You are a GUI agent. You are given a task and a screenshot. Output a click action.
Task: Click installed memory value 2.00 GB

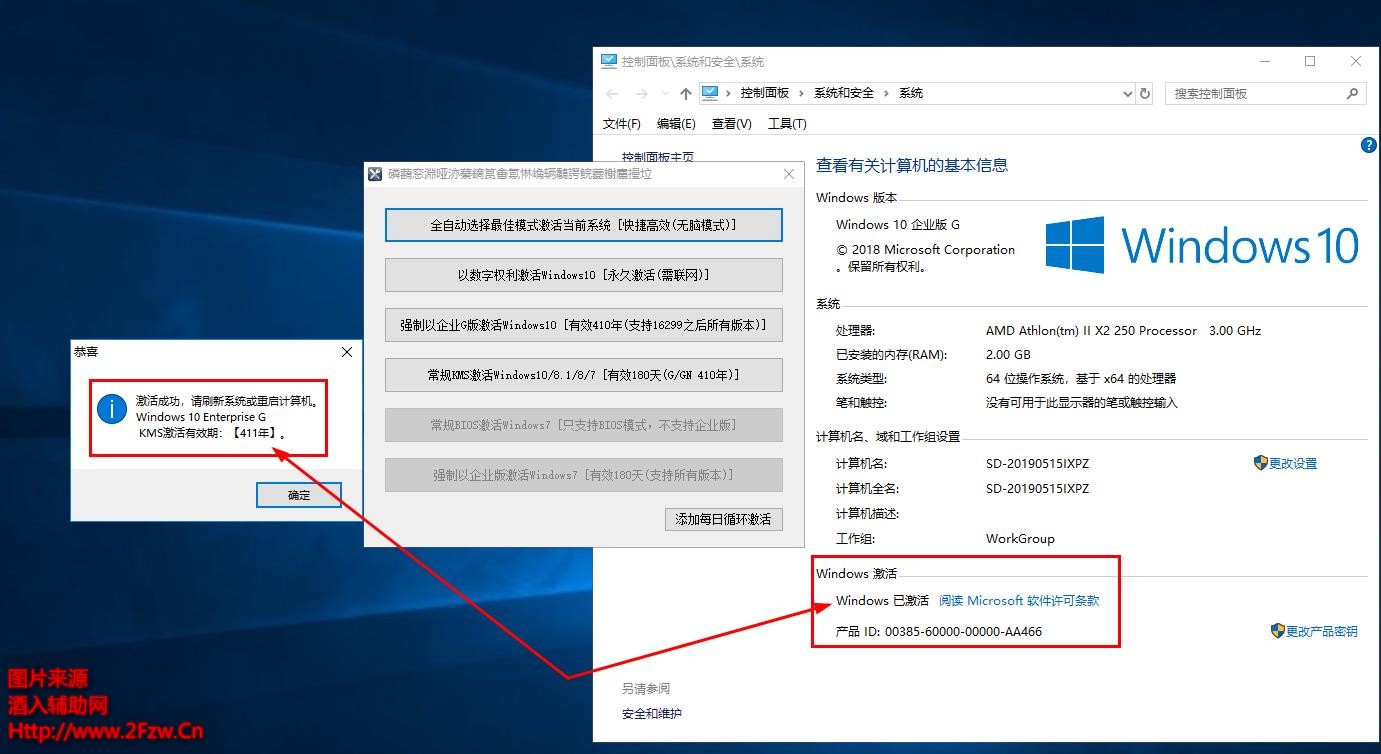1008,355
